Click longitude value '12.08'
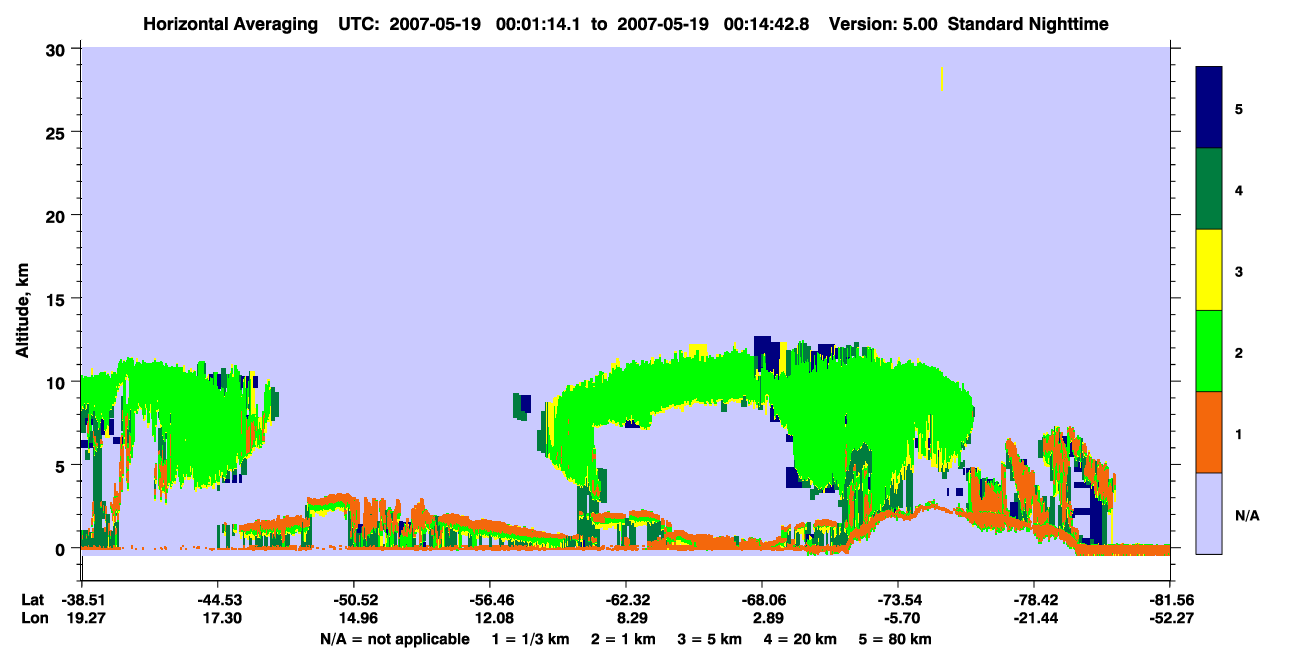The image size is (1300, 667). tap(490, 619)
